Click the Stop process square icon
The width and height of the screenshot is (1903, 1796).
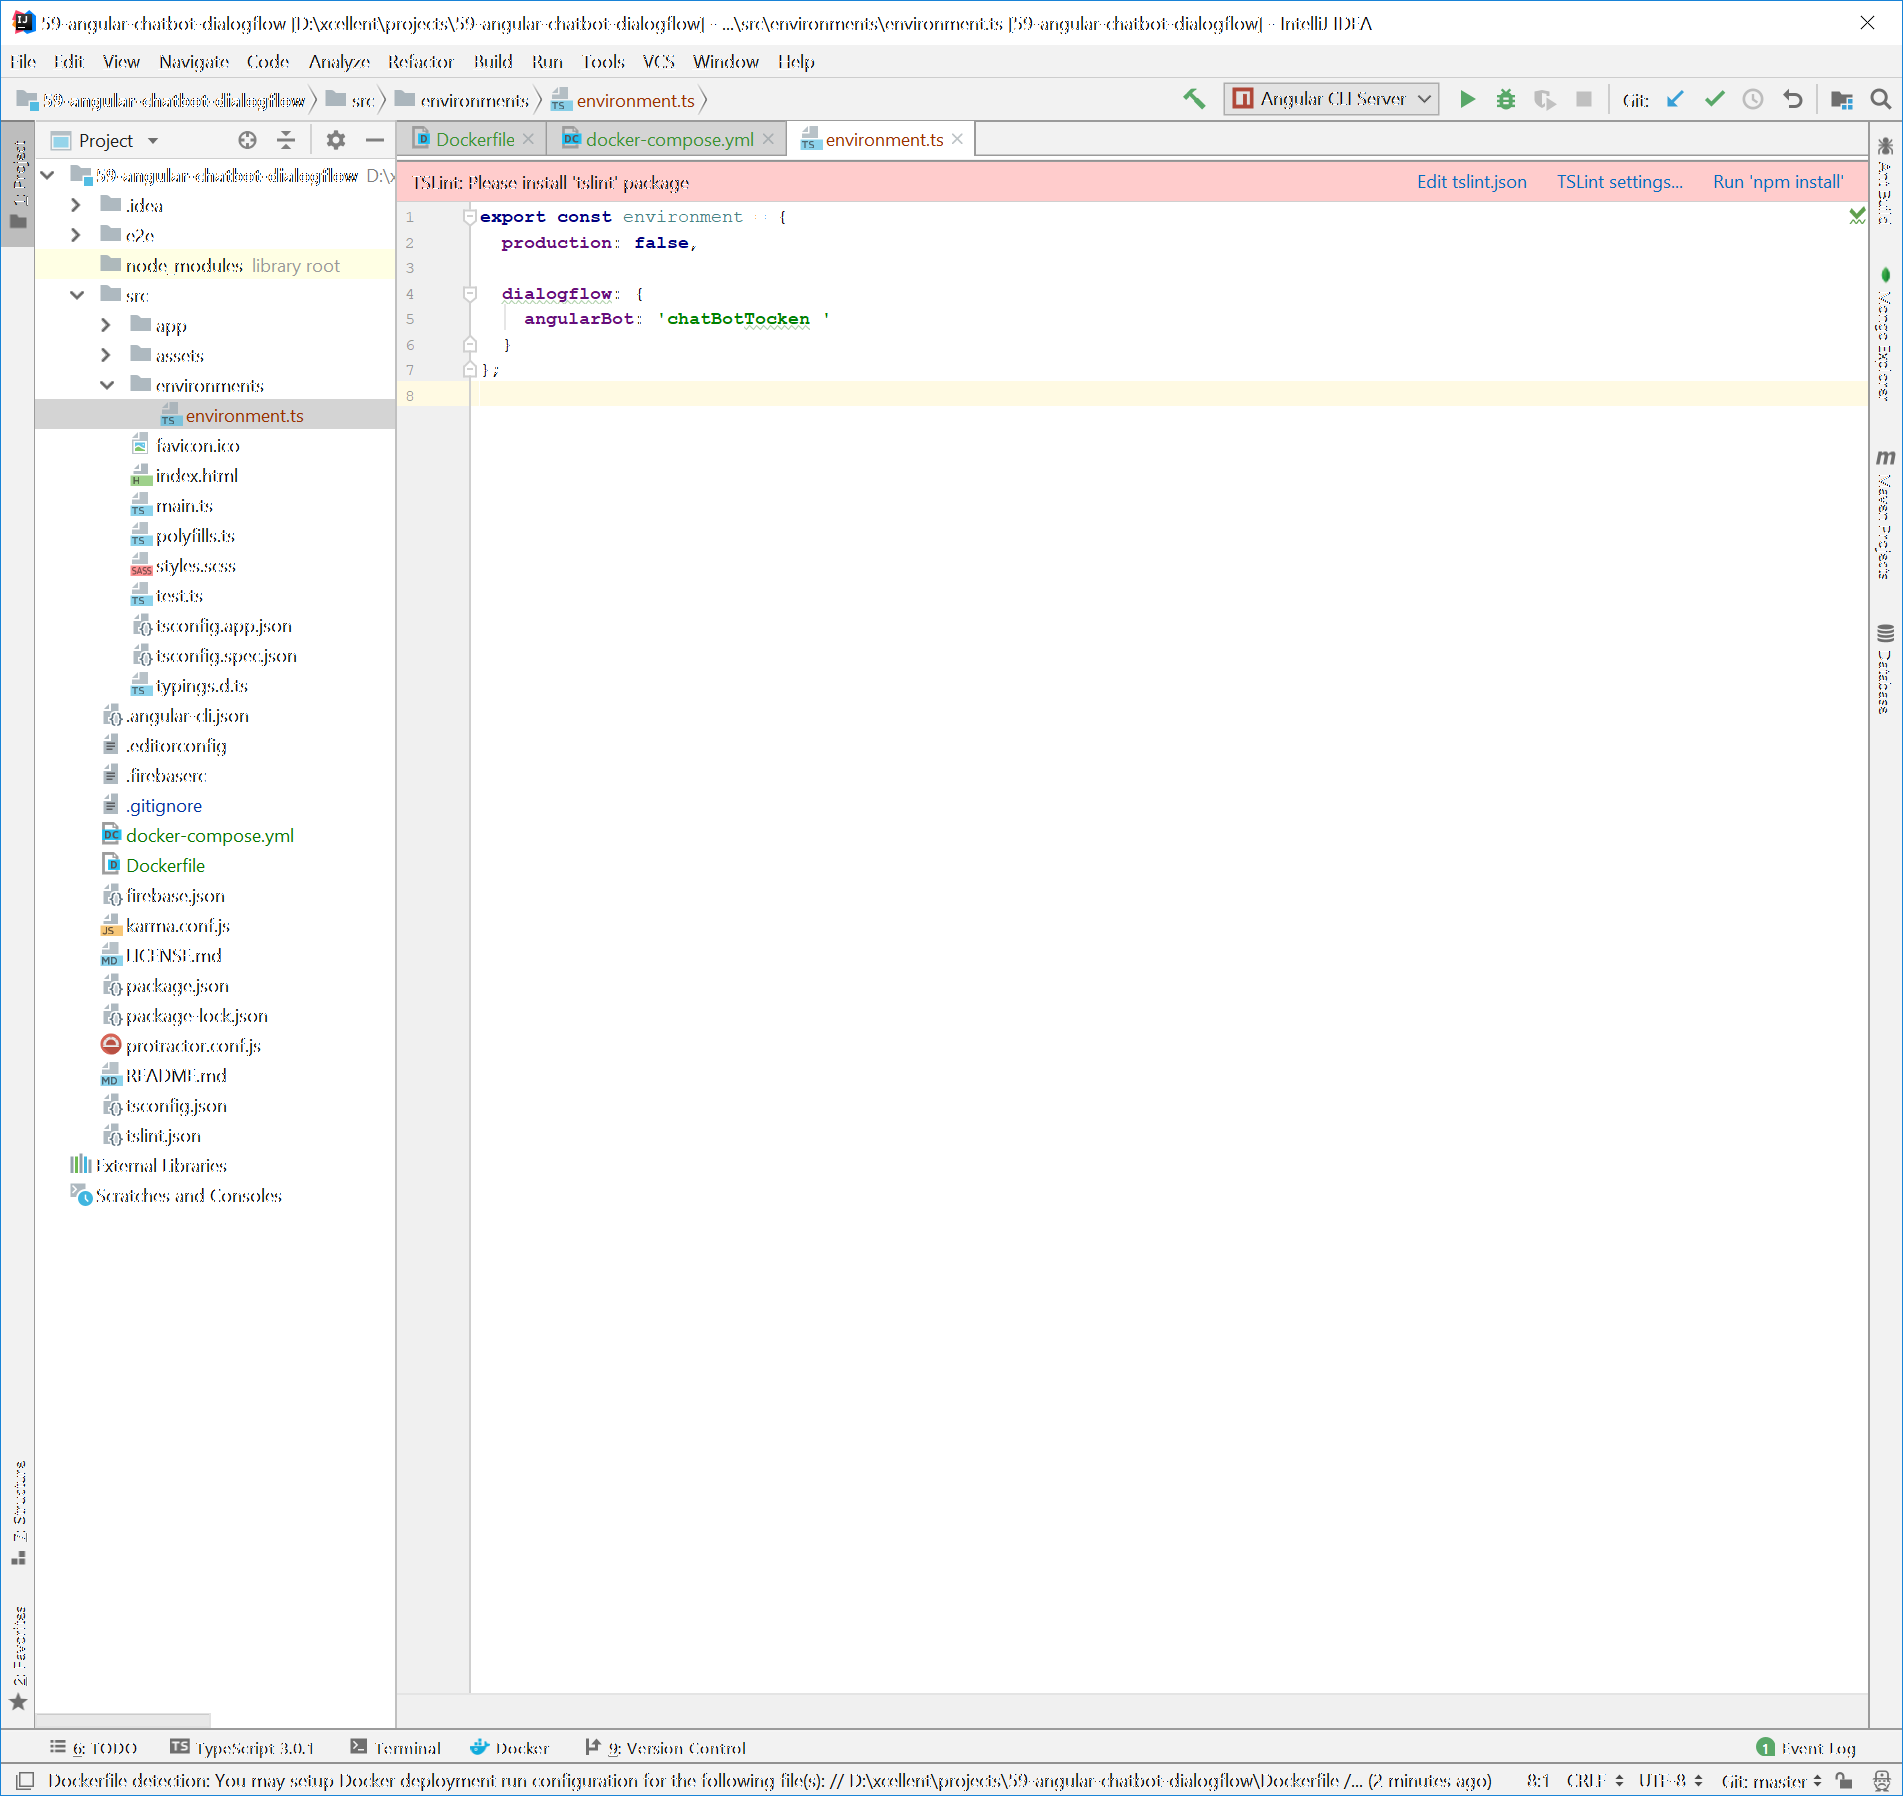(x=1584, y=99)
